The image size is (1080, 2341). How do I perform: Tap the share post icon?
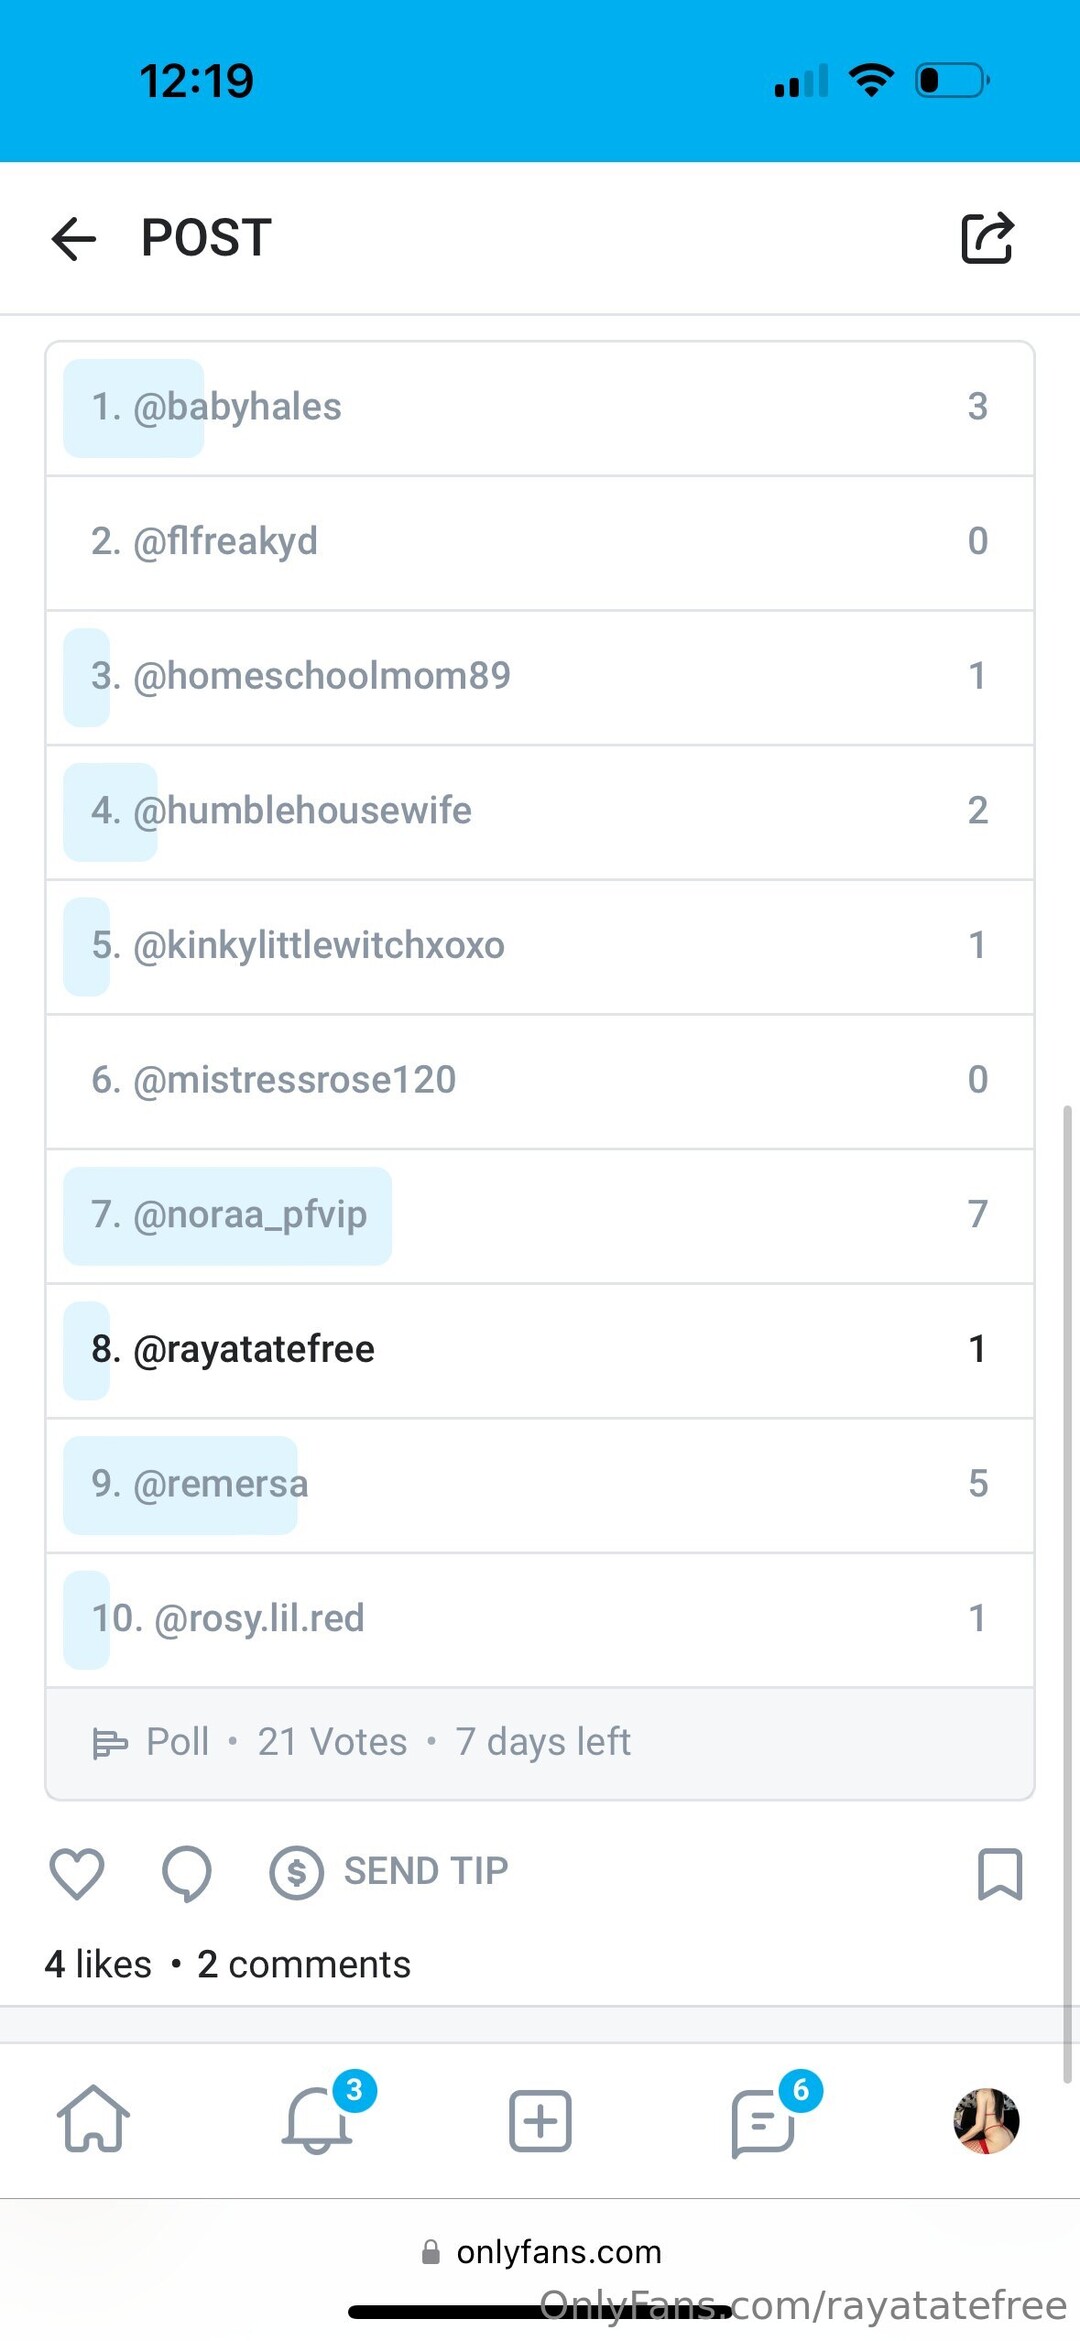click(987, 239)
